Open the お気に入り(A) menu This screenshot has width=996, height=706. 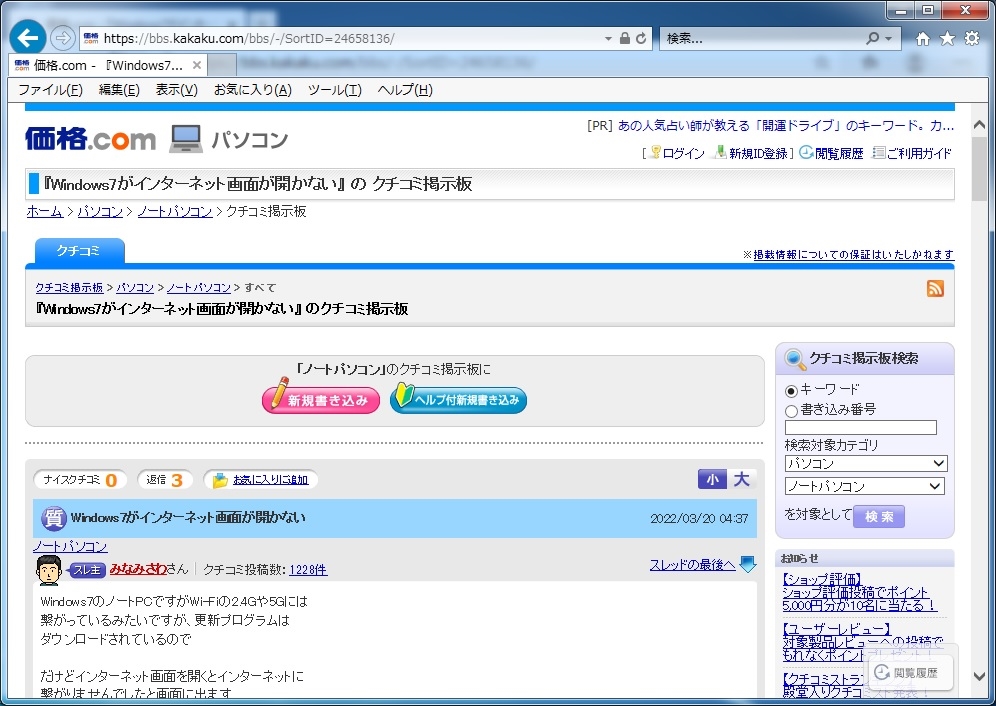[252, 90]
